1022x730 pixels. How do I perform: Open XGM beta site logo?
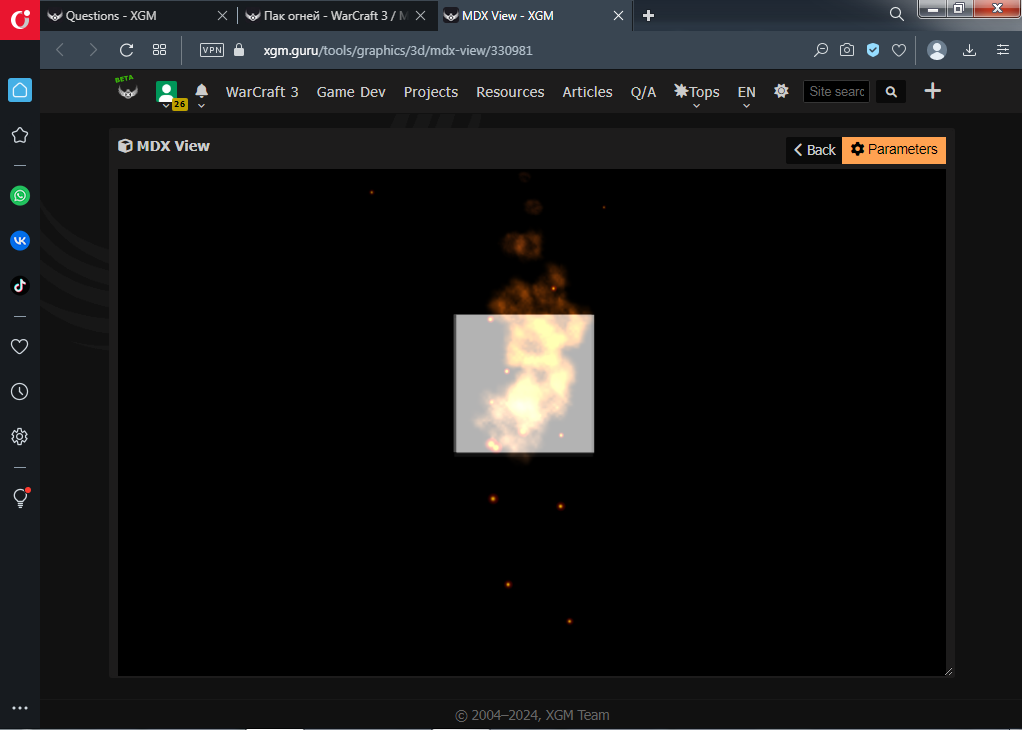click(128, 89)
